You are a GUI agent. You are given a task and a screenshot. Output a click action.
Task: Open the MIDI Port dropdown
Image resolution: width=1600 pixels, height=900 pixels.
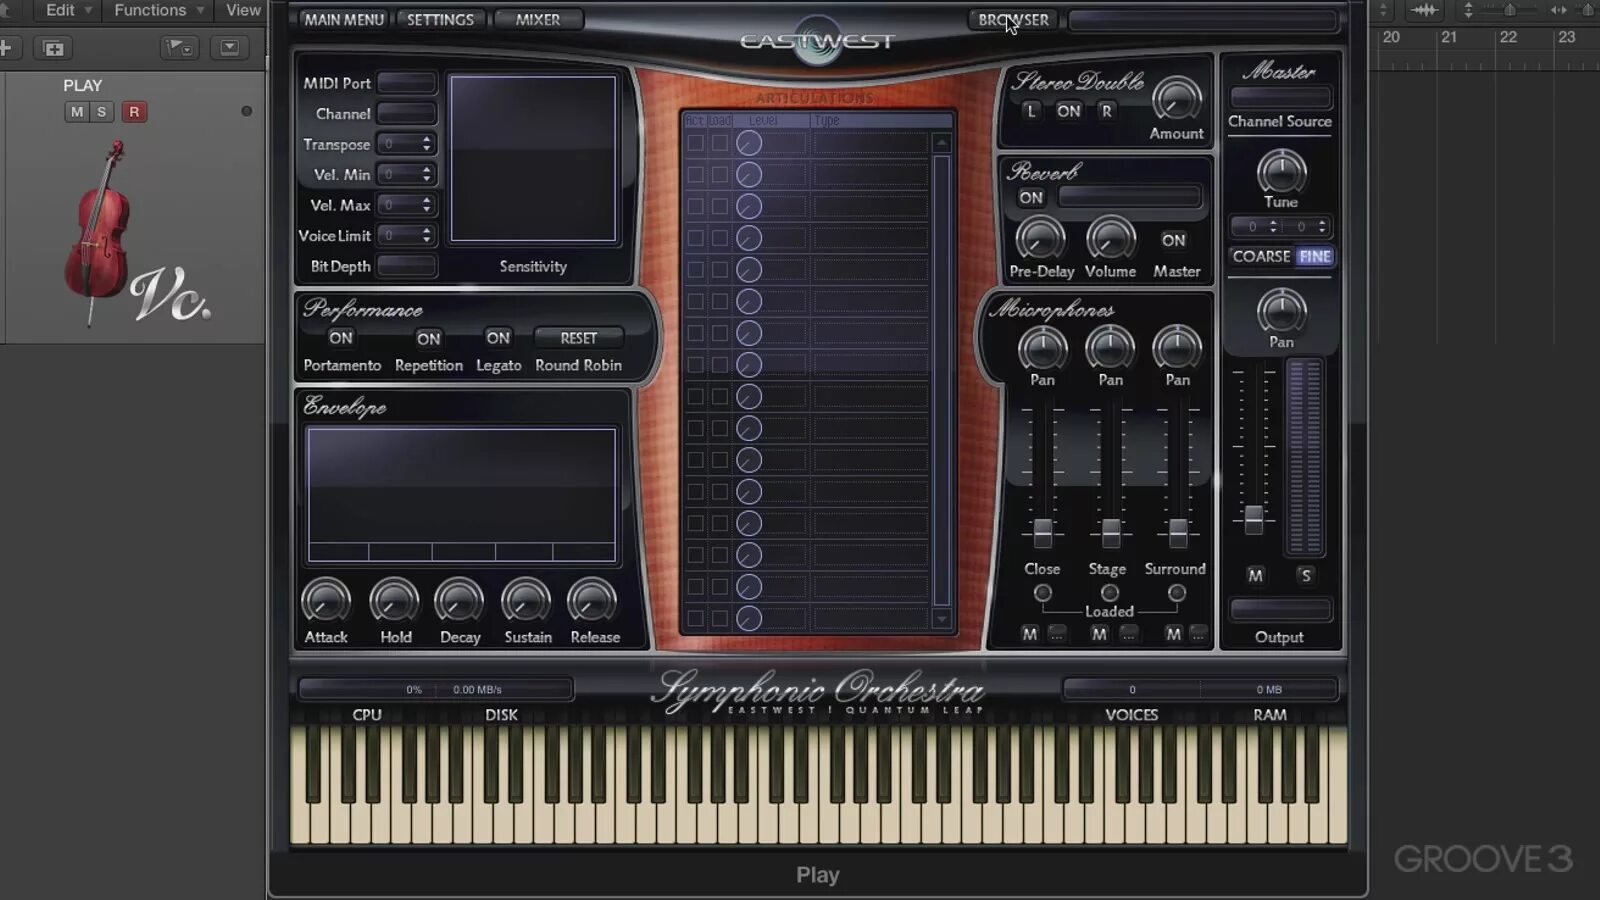406,83
